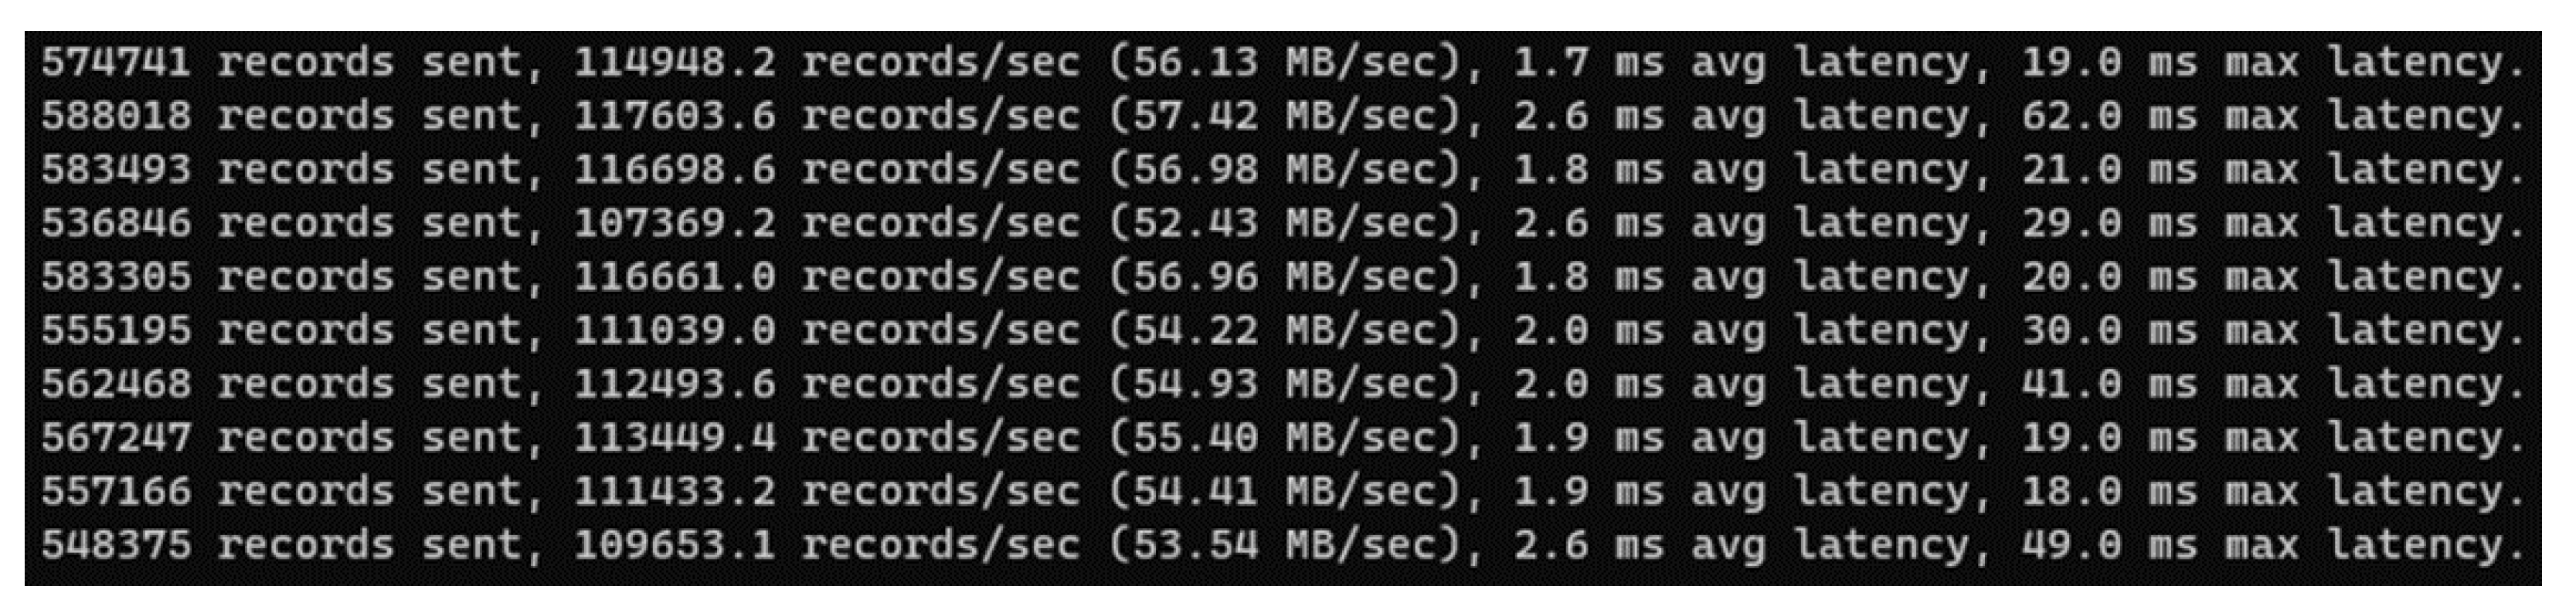Click the 574741 record count
Image resolution: width=2576 pixels, height=613 pixels.
116,63
